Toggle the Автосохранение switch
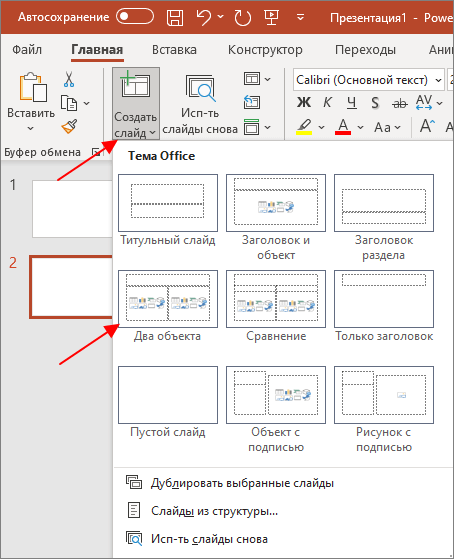454x559 pixels. click(135, 17)
